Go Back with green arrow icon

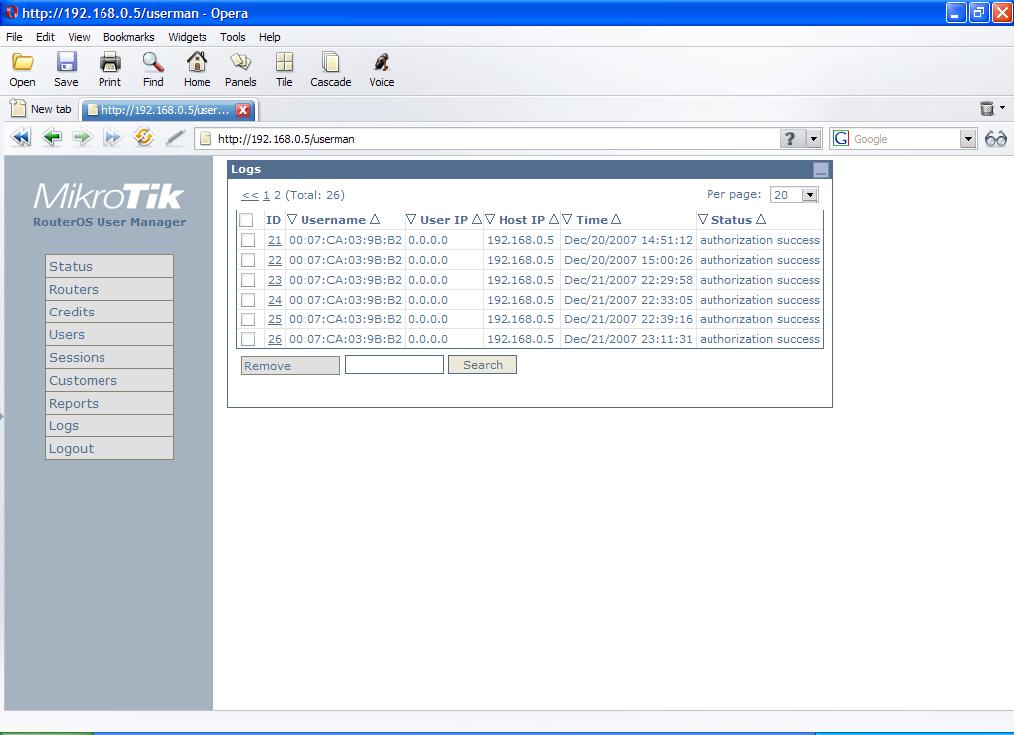[51, 137]
